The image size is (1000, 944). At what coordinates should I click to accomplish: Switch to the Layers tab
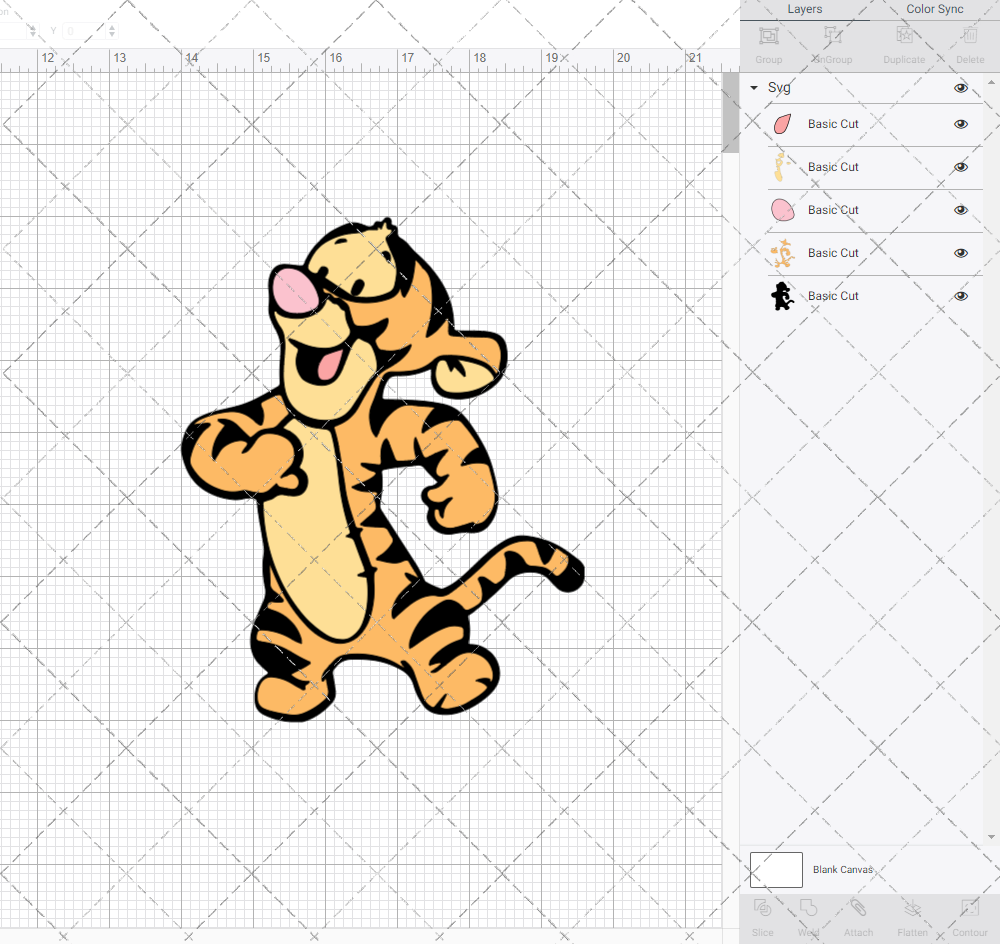tap(805, 10)
